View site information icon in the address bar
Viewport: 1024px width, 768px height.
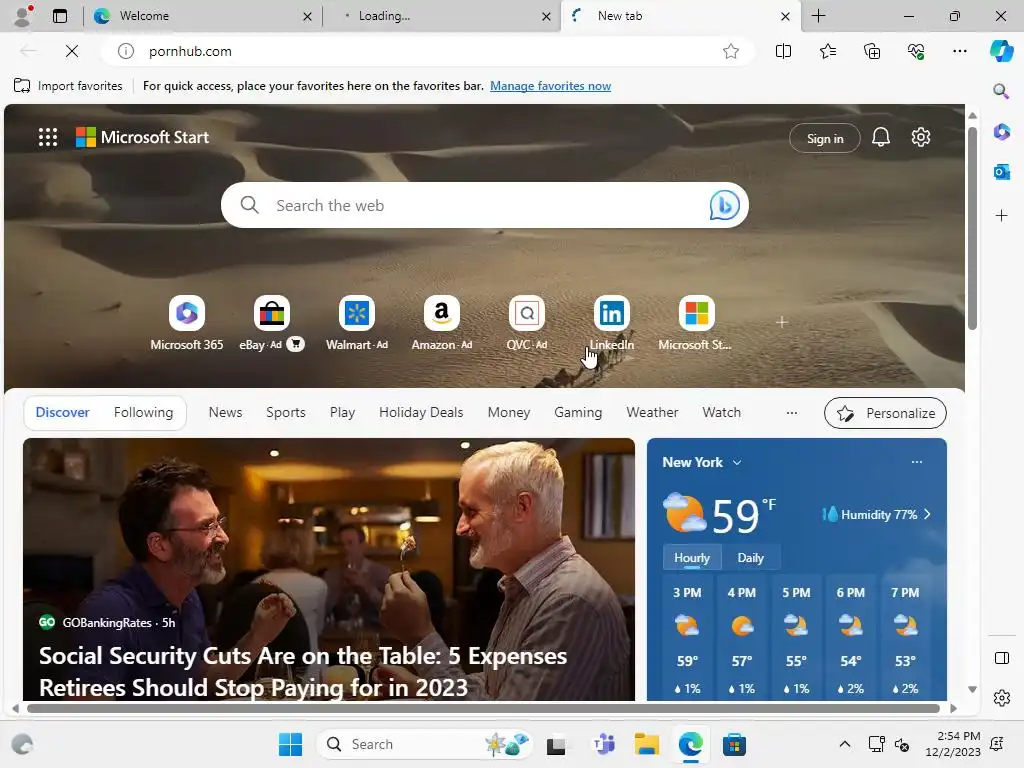[x=125, y=51]
